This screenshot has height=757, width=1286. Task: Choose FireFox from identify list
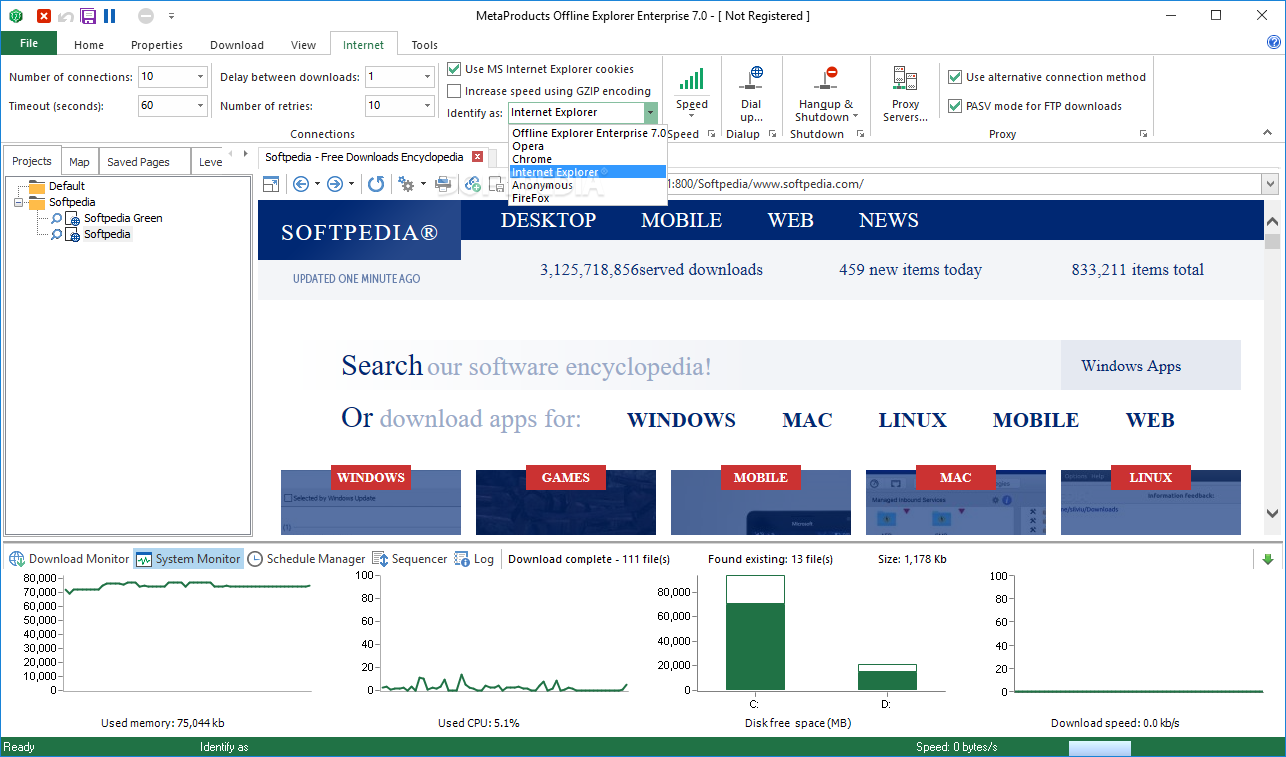click(x=587, y=198)
